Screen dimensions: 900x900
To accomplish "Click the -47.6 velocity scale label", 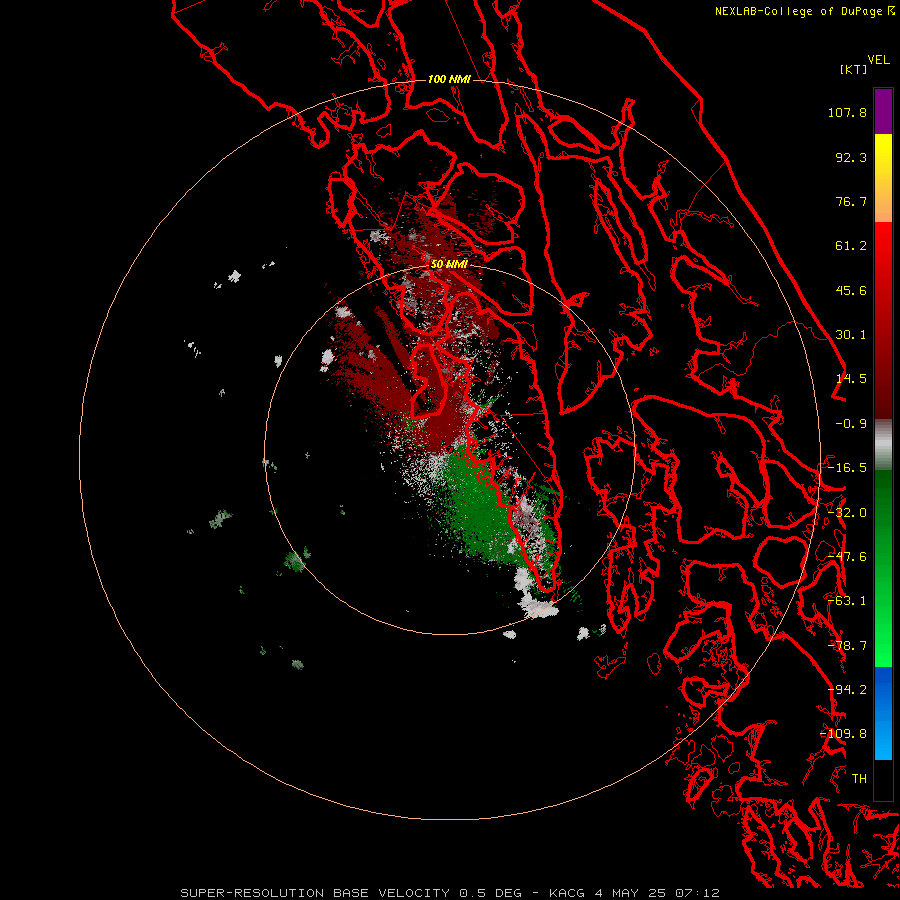I will [847, 557].
